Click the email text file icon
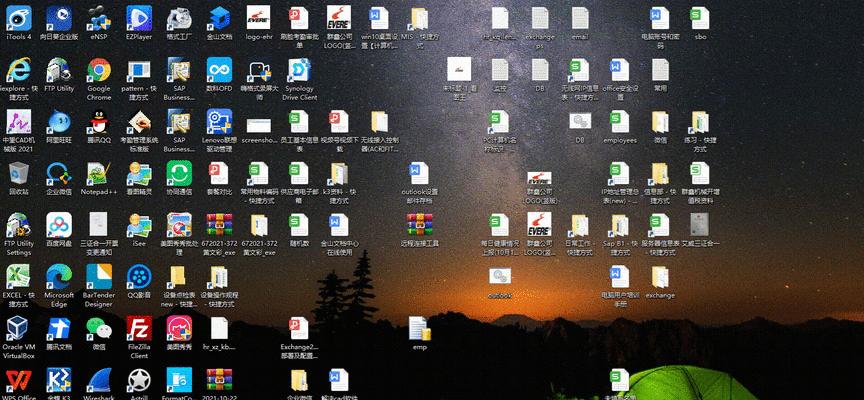This screenshot has width=864, height=400. (580, 18)
